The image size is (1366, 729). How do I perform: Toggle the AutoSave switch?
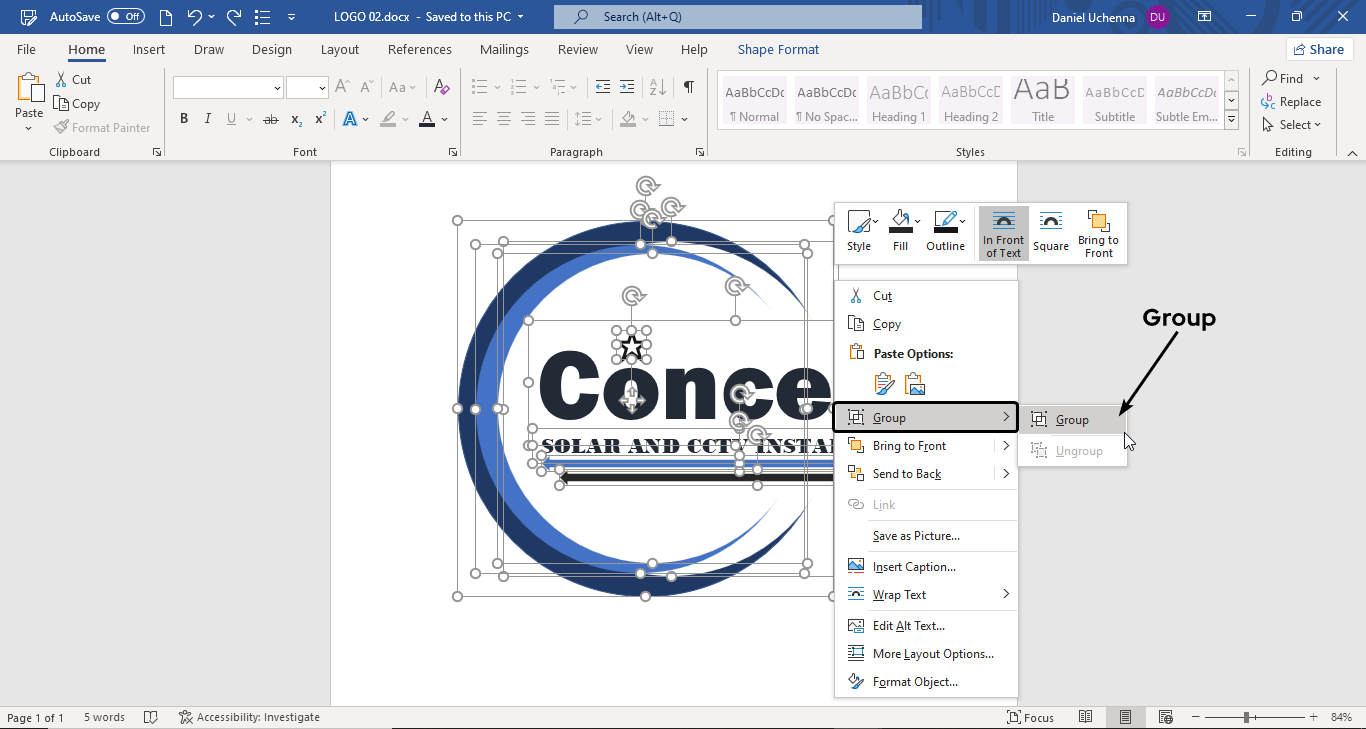[126, 17]
